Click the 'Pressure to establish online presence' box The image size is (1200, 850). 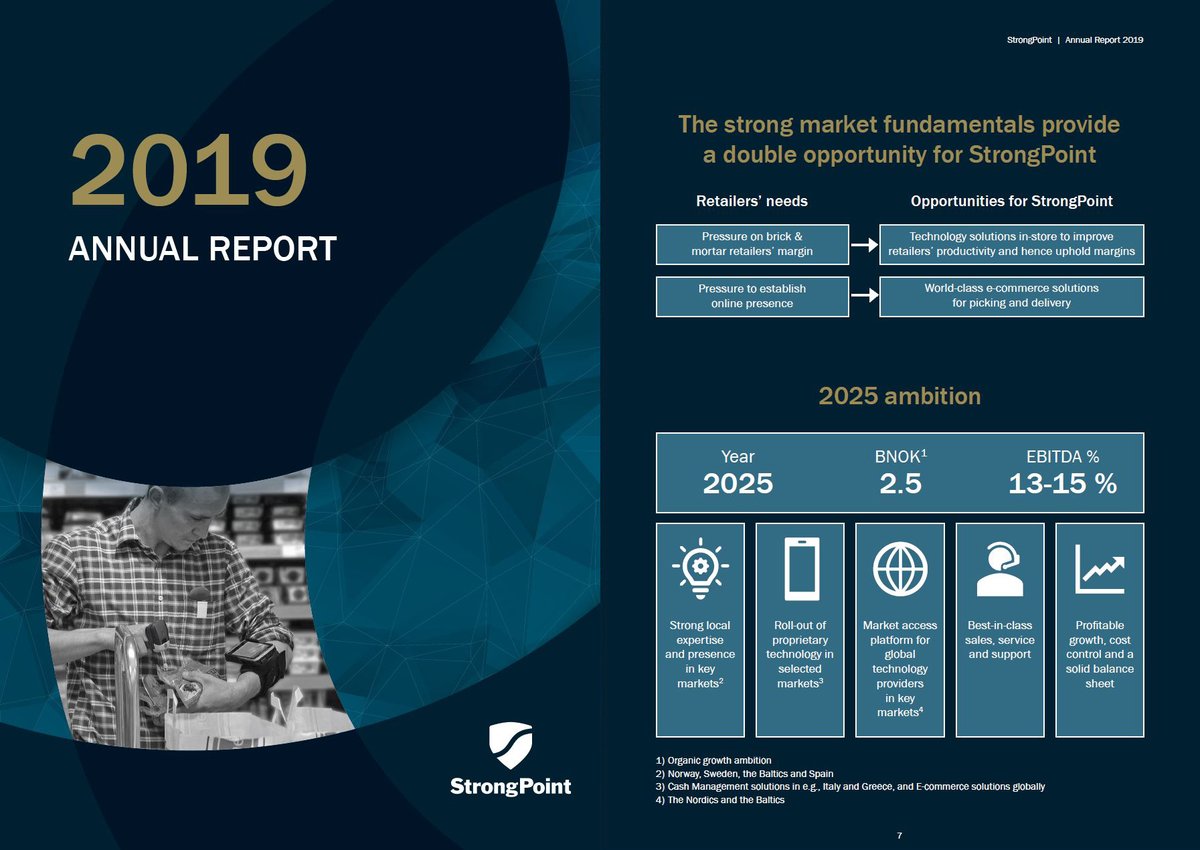coord(750,296)
